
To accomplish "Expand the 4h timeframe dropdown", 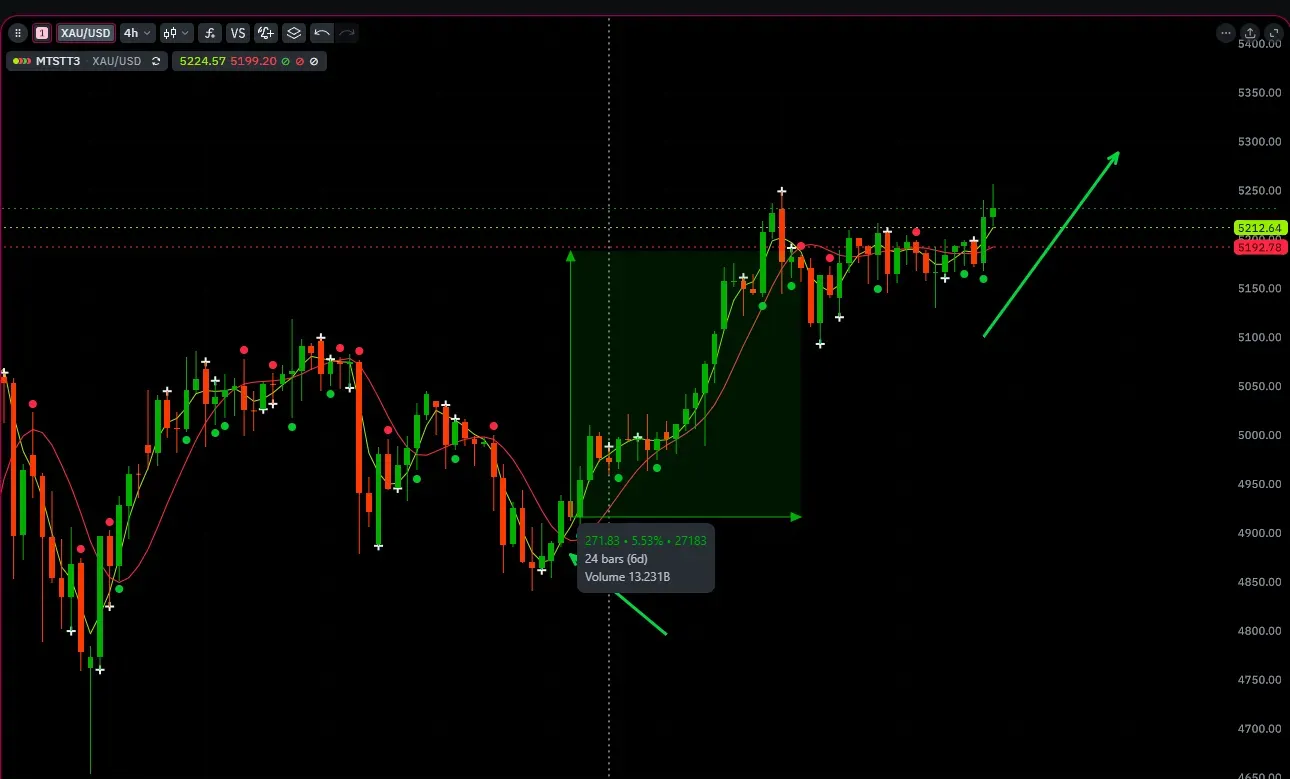I will tap(137, 33).
